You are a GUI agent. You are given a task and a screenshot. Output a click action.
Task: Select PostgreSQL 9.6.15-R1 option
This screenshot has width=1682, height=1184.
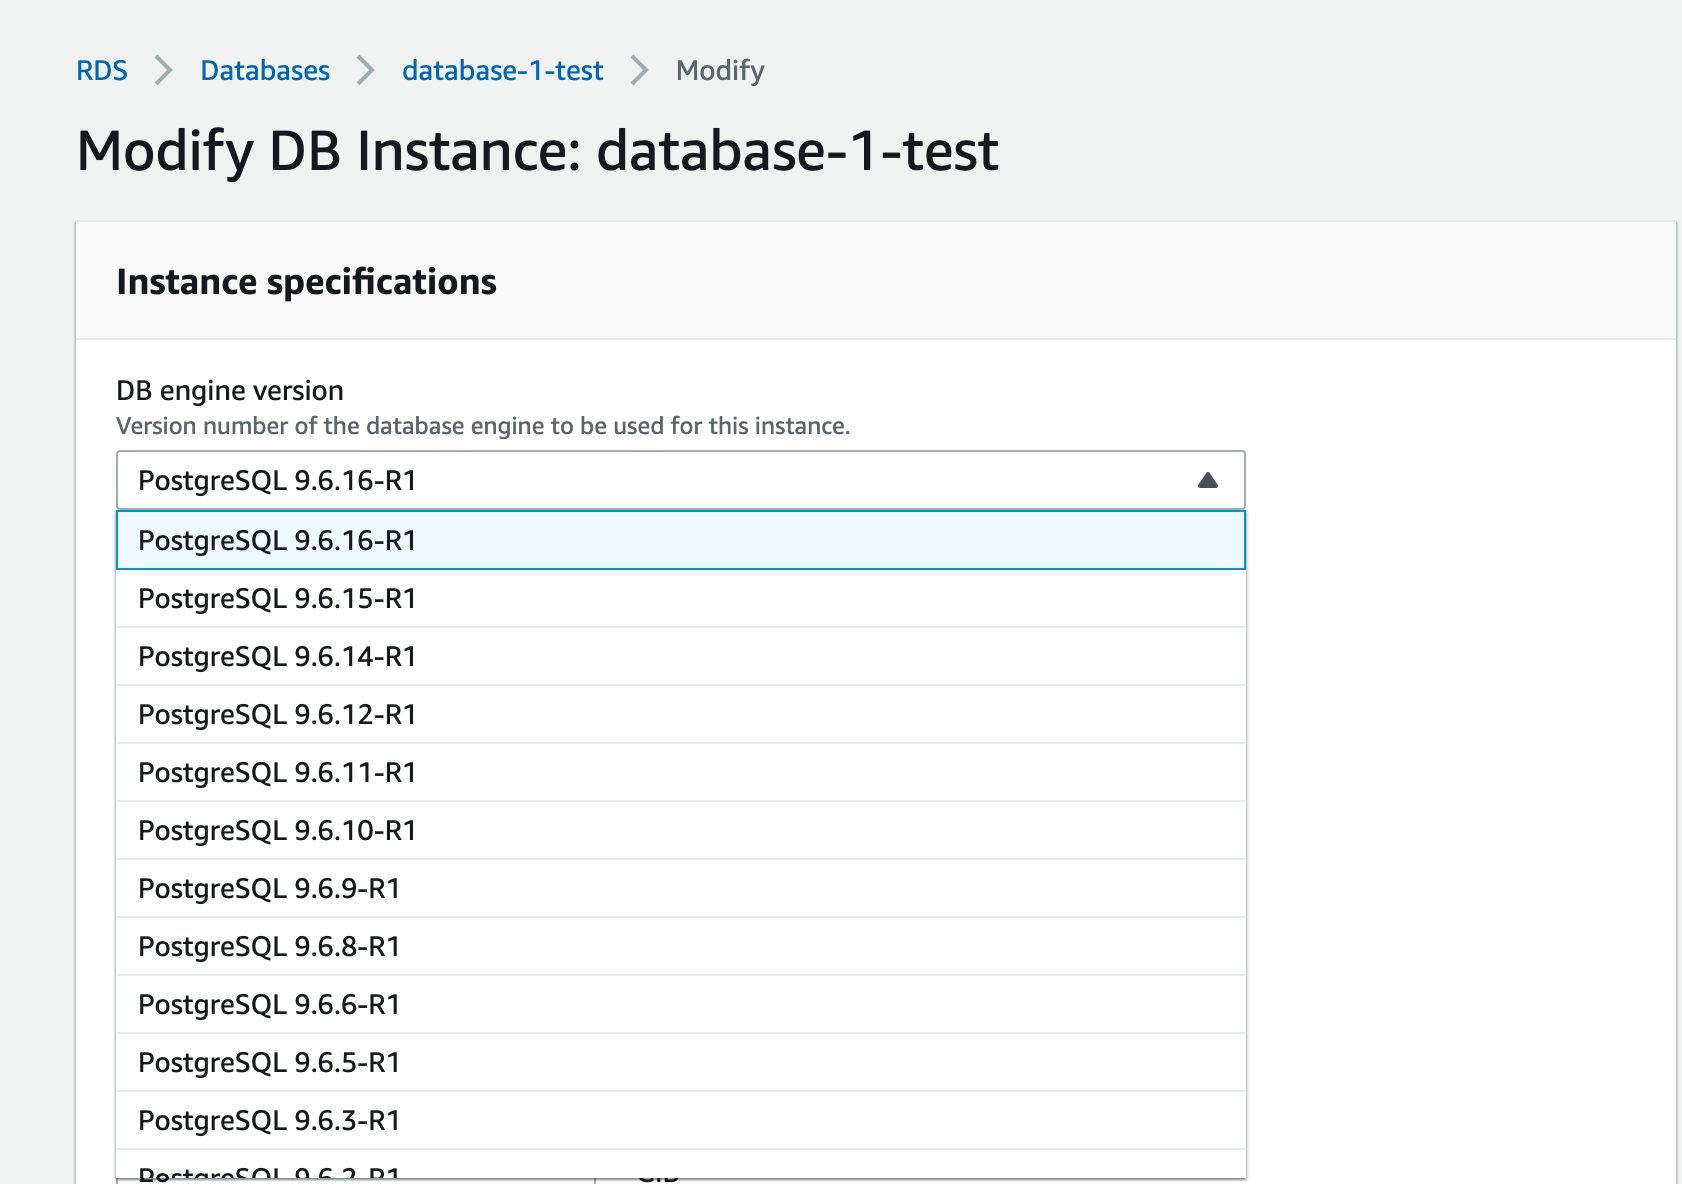[x=681, y=599]
